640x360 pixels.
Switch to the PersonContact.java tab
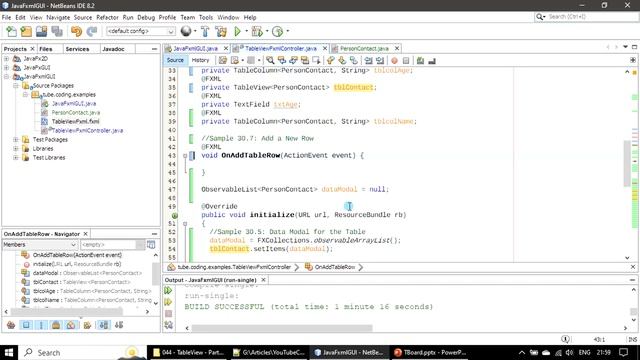pyautogui.click(x=364, y=48)
